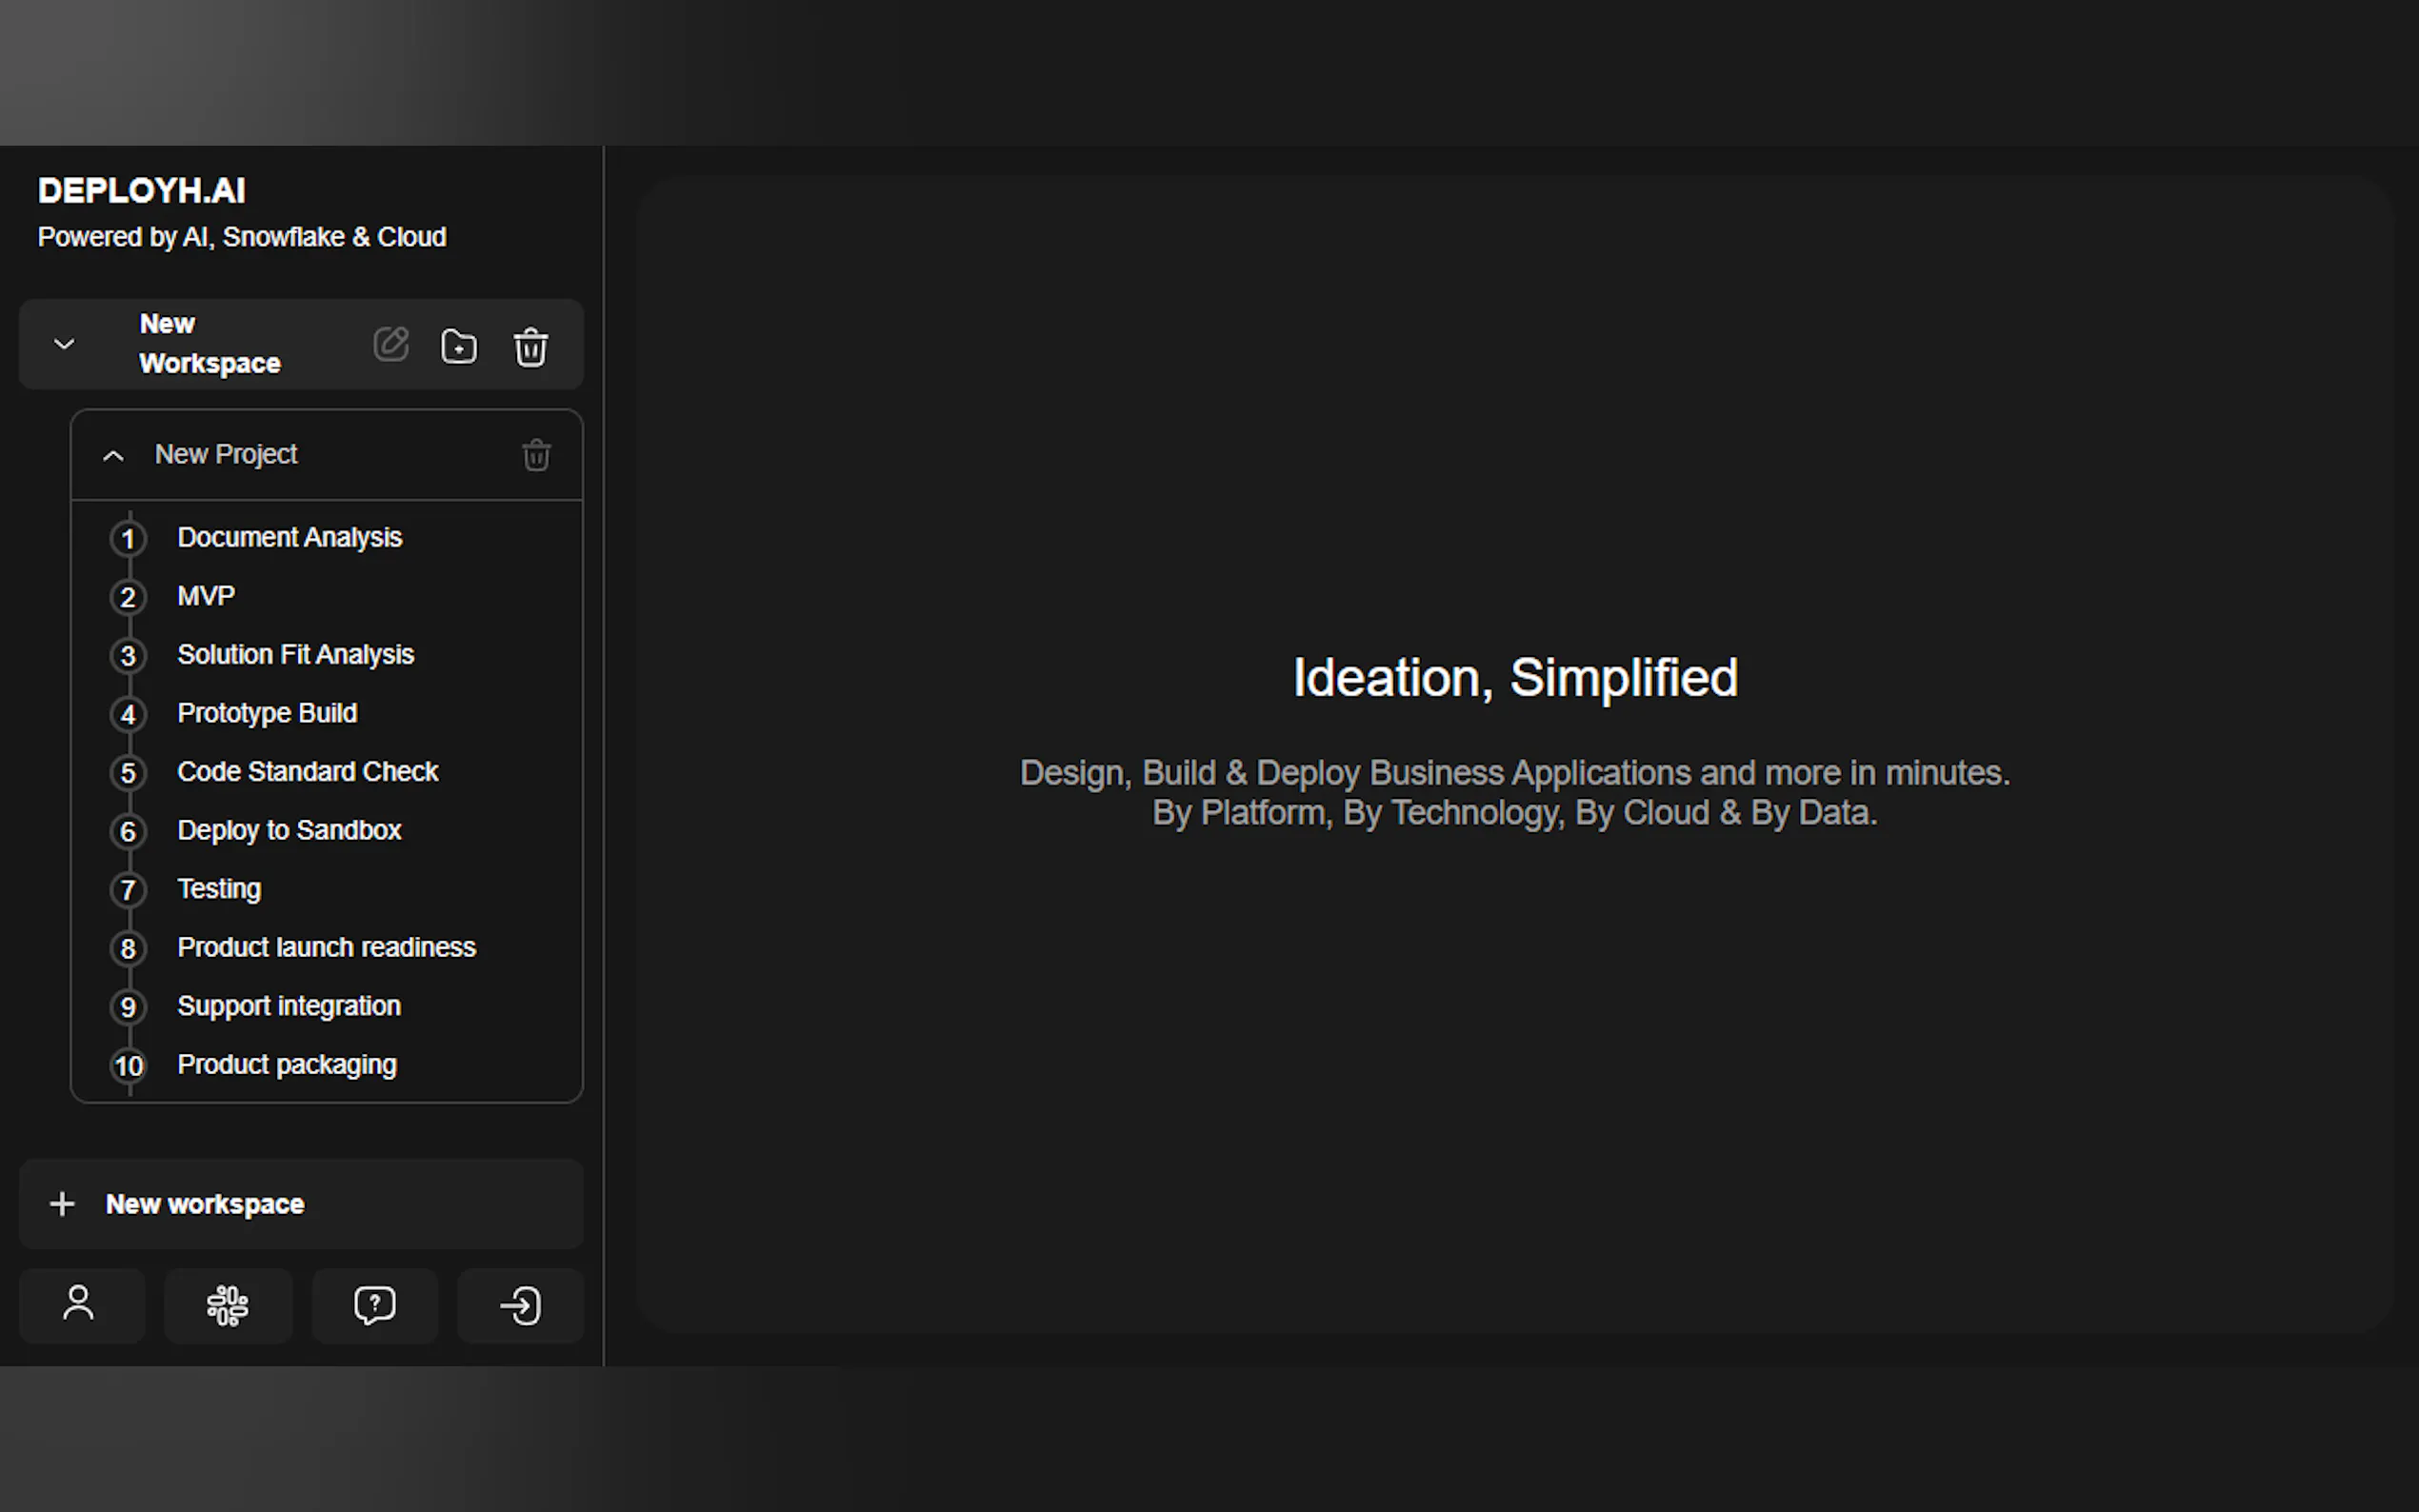Viewport: 2419px width, 1512px height.
Task: Collapse the New Project chevron
Action: [x=114, y=456]
